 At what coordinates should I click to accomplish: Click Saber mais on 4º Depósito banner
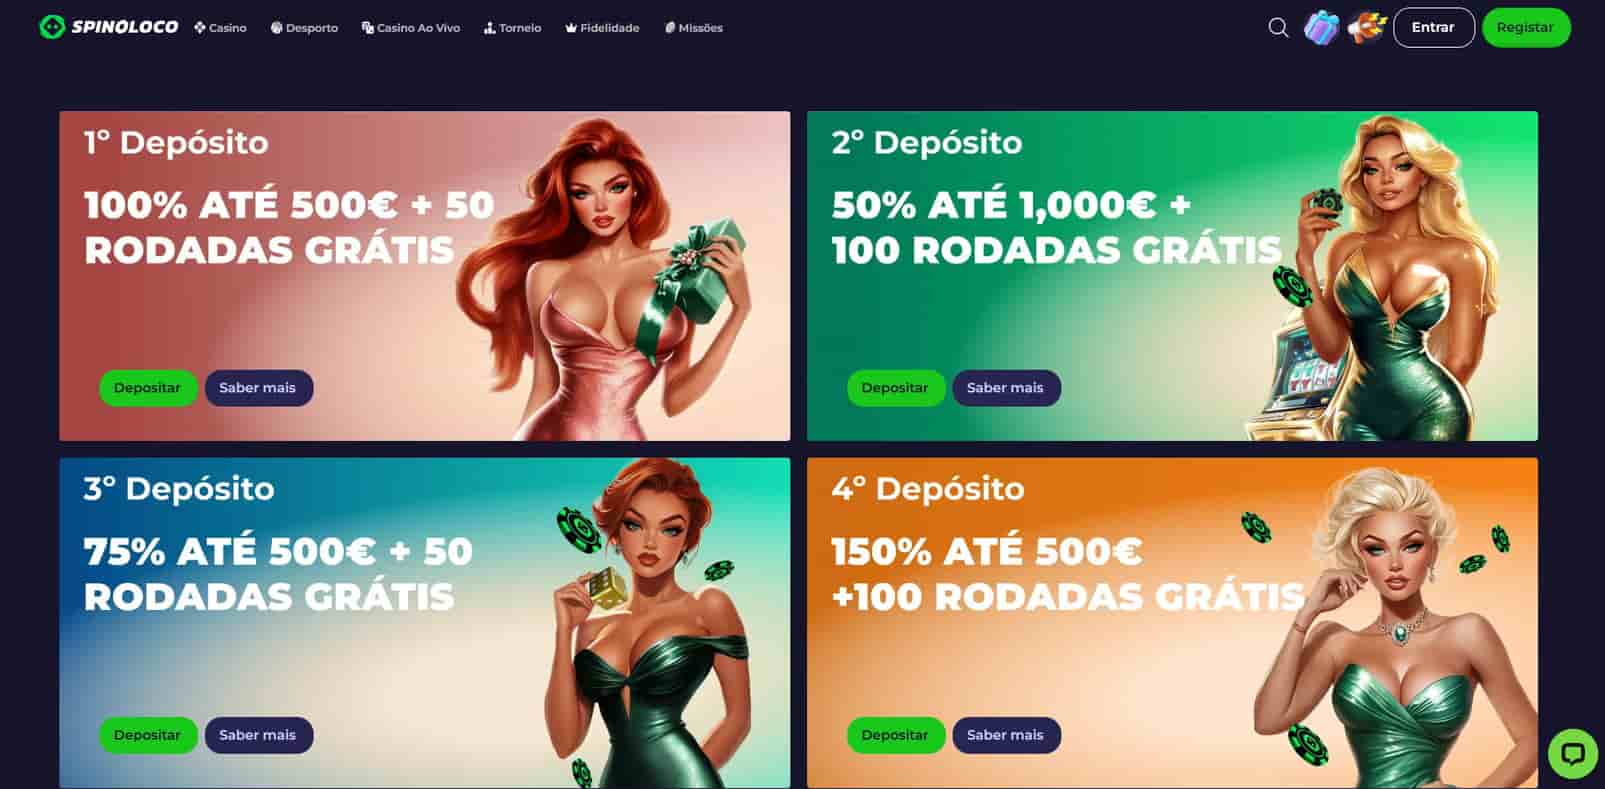pyautogui.click(x=1005, y=735)
